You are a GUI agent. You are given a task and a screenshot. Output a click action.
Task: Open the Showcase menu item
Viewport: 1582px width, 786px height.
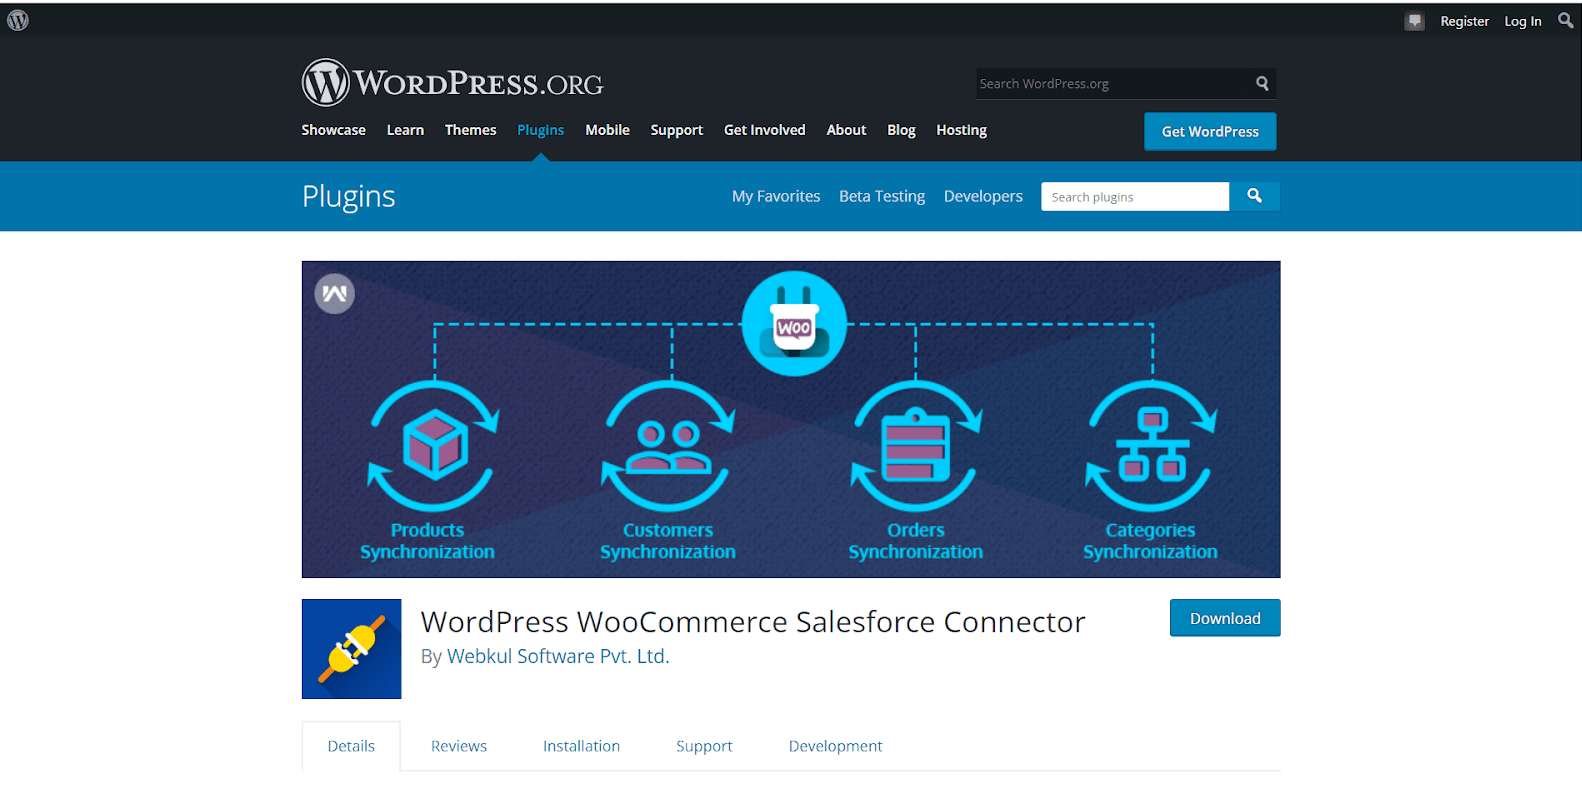(333, 130)
